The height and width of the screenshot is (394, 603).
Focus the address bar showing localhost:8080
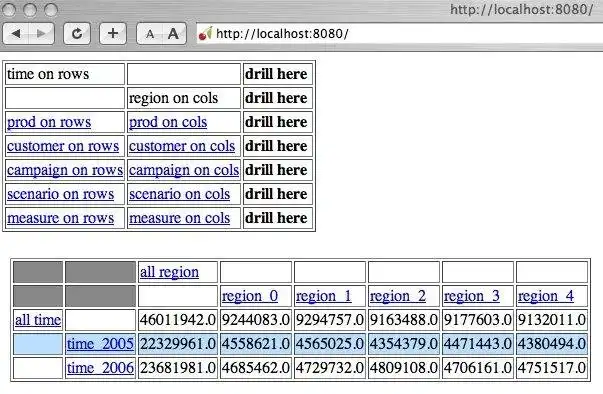[400, 34]
